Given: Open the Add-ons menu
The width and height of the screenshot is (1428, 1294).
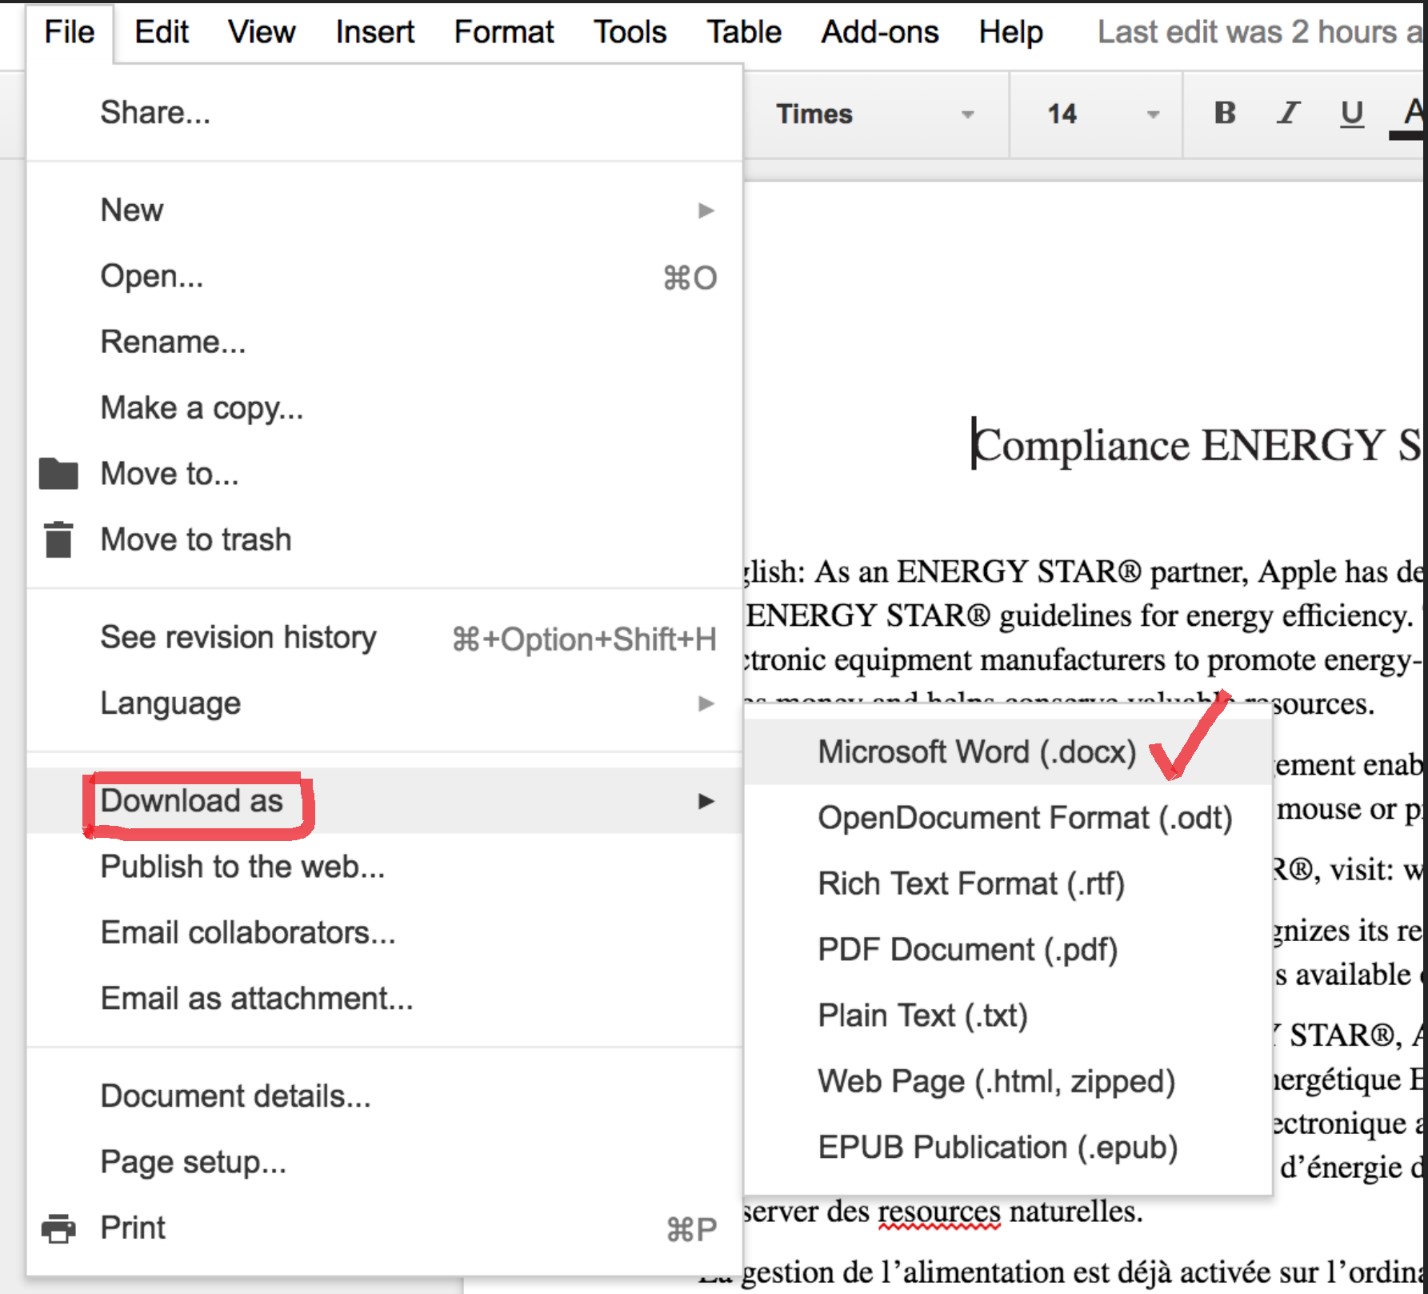Looking at the screenshot, I should tap(879, 31).
